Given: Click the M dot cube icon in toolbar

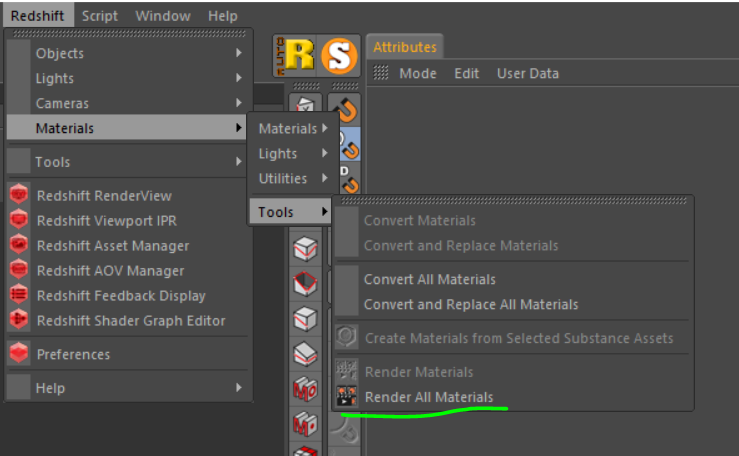Looking at the screenshot, I should point(305,424).
